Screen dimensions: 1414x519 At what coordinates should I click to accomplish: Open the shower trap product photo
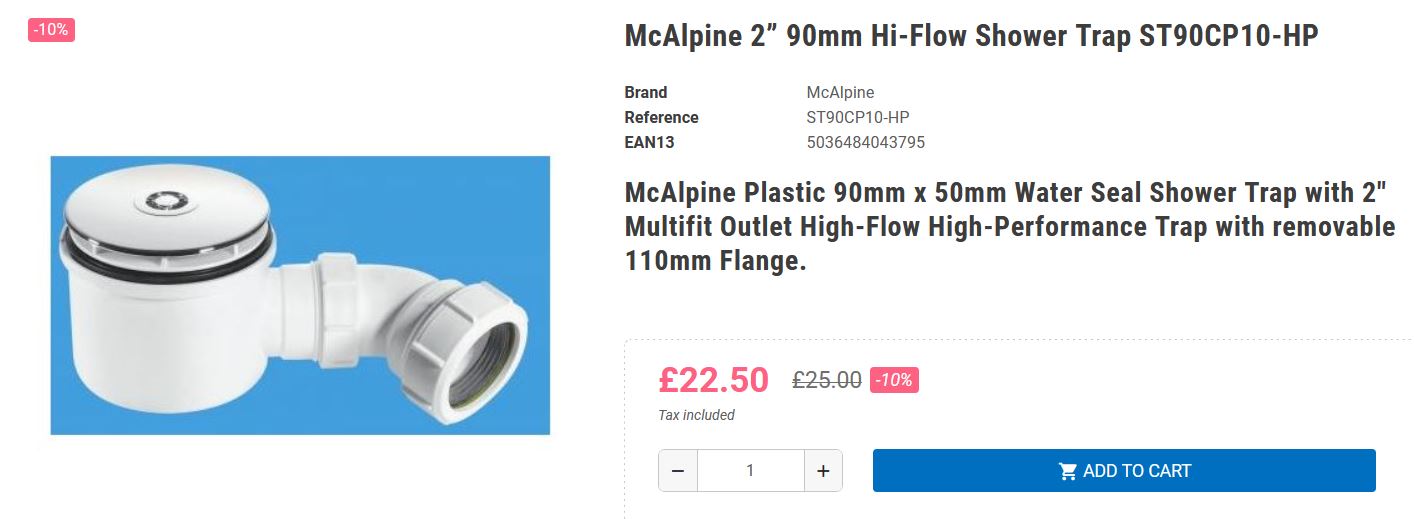pyautogui.click(x=300, y=295)
